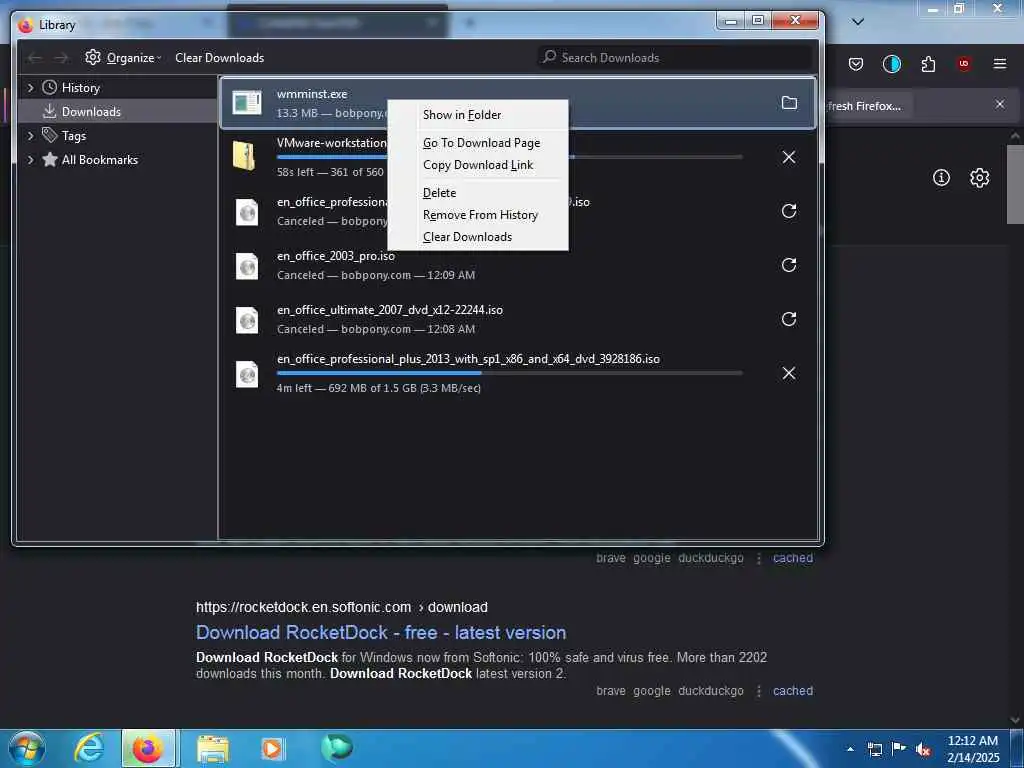Select the en_office_2003_pro.iso download row
The width and height of the screenshot is (1024, 768).
pyautogui.click(x=518, y=265)
